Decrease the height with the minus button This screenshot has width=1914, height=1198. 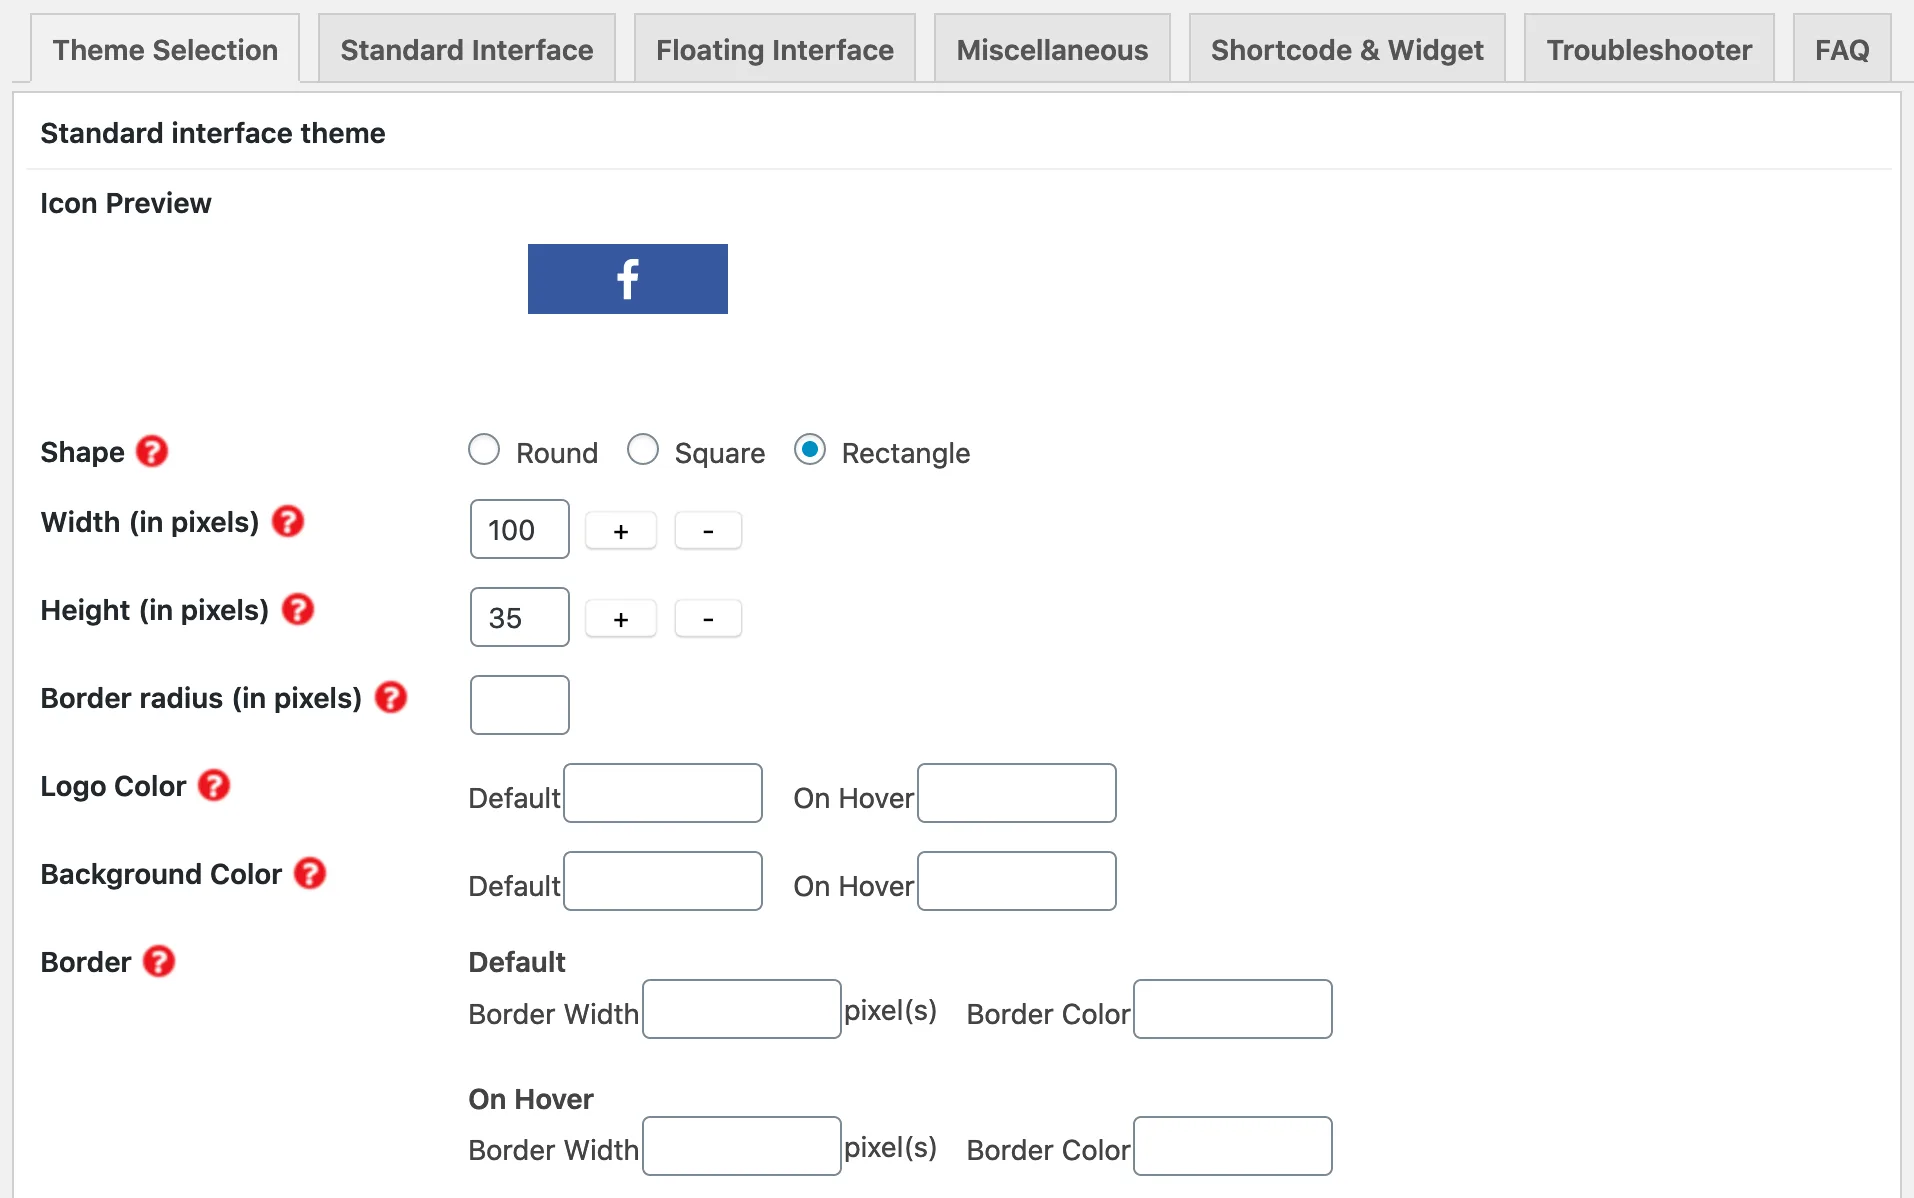[x=708, y=618]
